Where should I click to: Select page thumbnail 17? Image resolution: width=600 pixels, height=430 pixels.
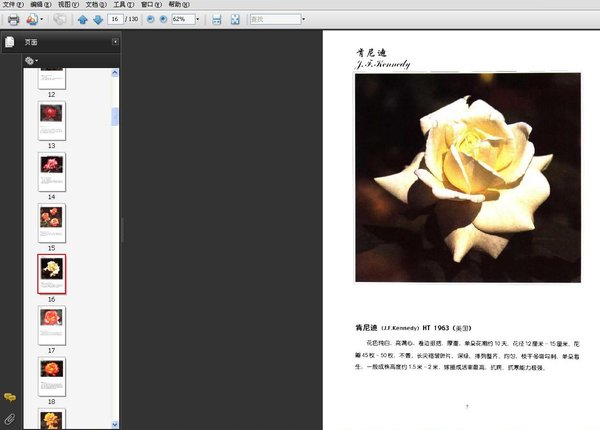click(x=52, y=325)
